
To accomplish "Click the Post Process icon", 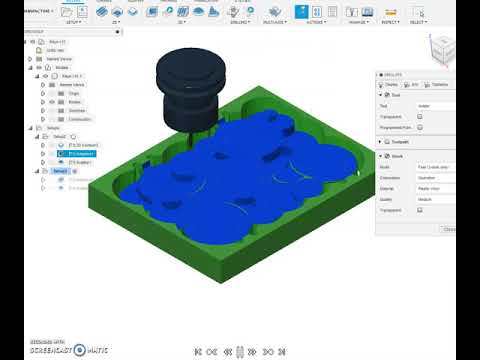I will click(317, 12).
